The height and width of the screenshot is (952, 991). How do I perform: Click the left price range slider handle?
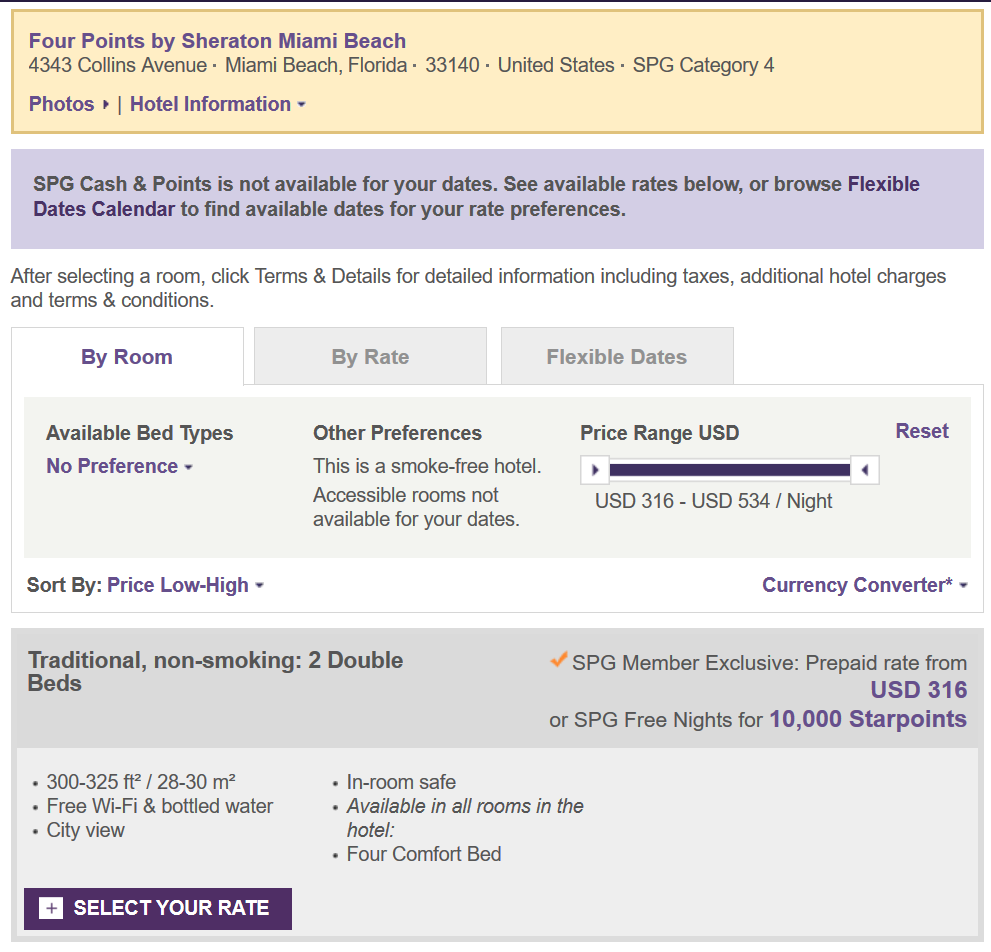pyautogui.click(x=594, y=469)
